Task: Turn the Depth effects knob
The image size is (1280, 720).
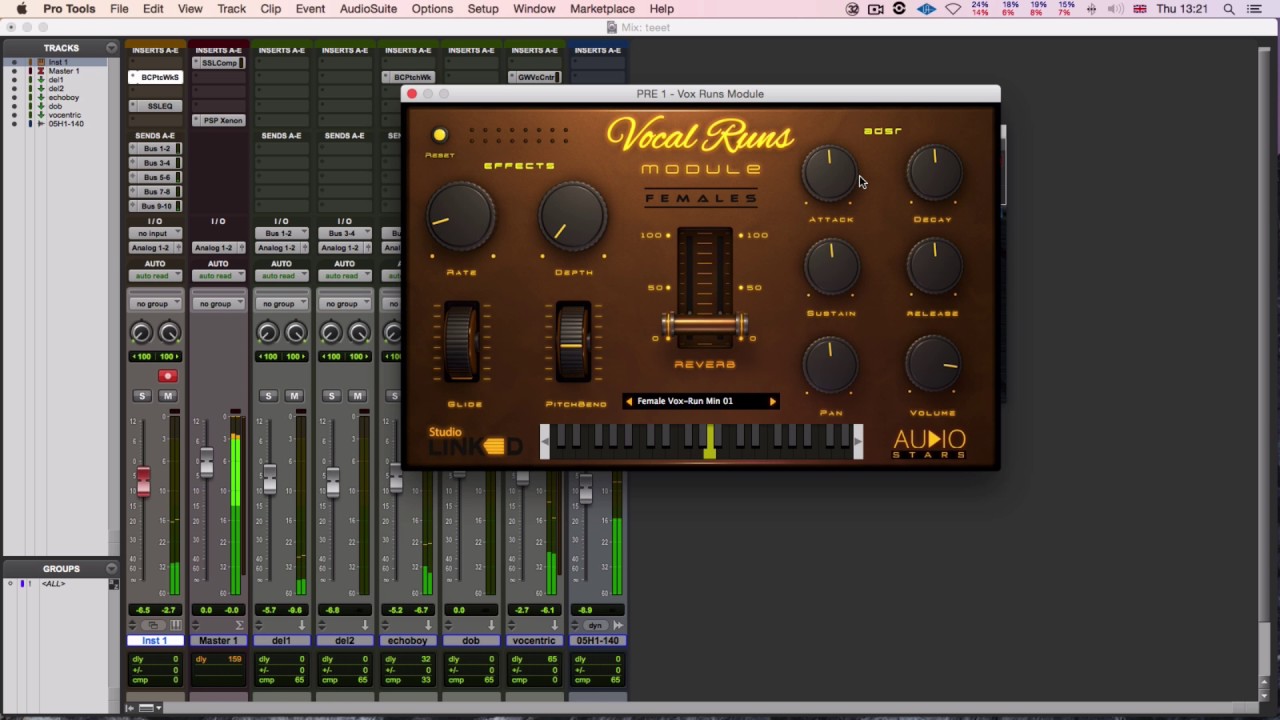Action: click(573, 217)
